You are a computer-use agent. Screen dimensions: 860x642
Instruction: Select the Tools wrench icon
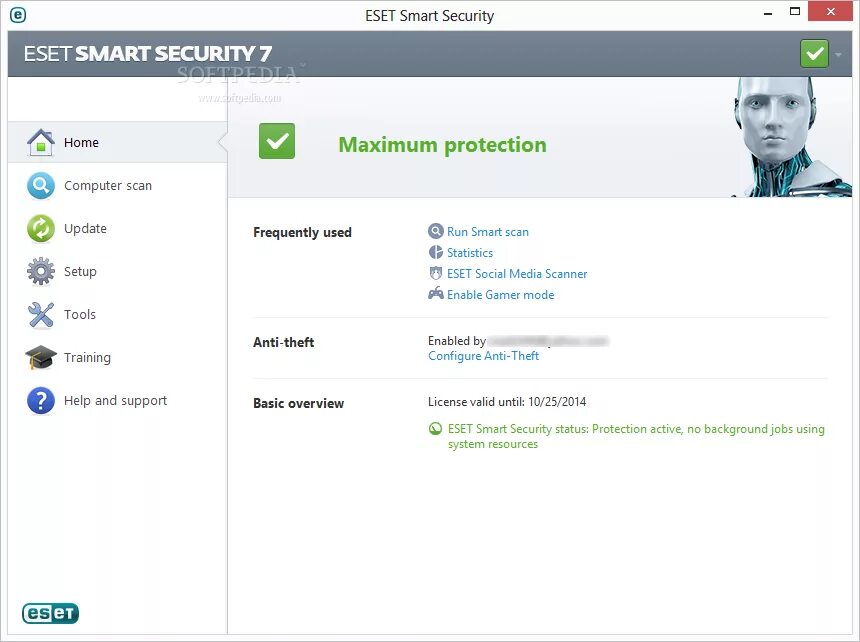tap(40, 314)
